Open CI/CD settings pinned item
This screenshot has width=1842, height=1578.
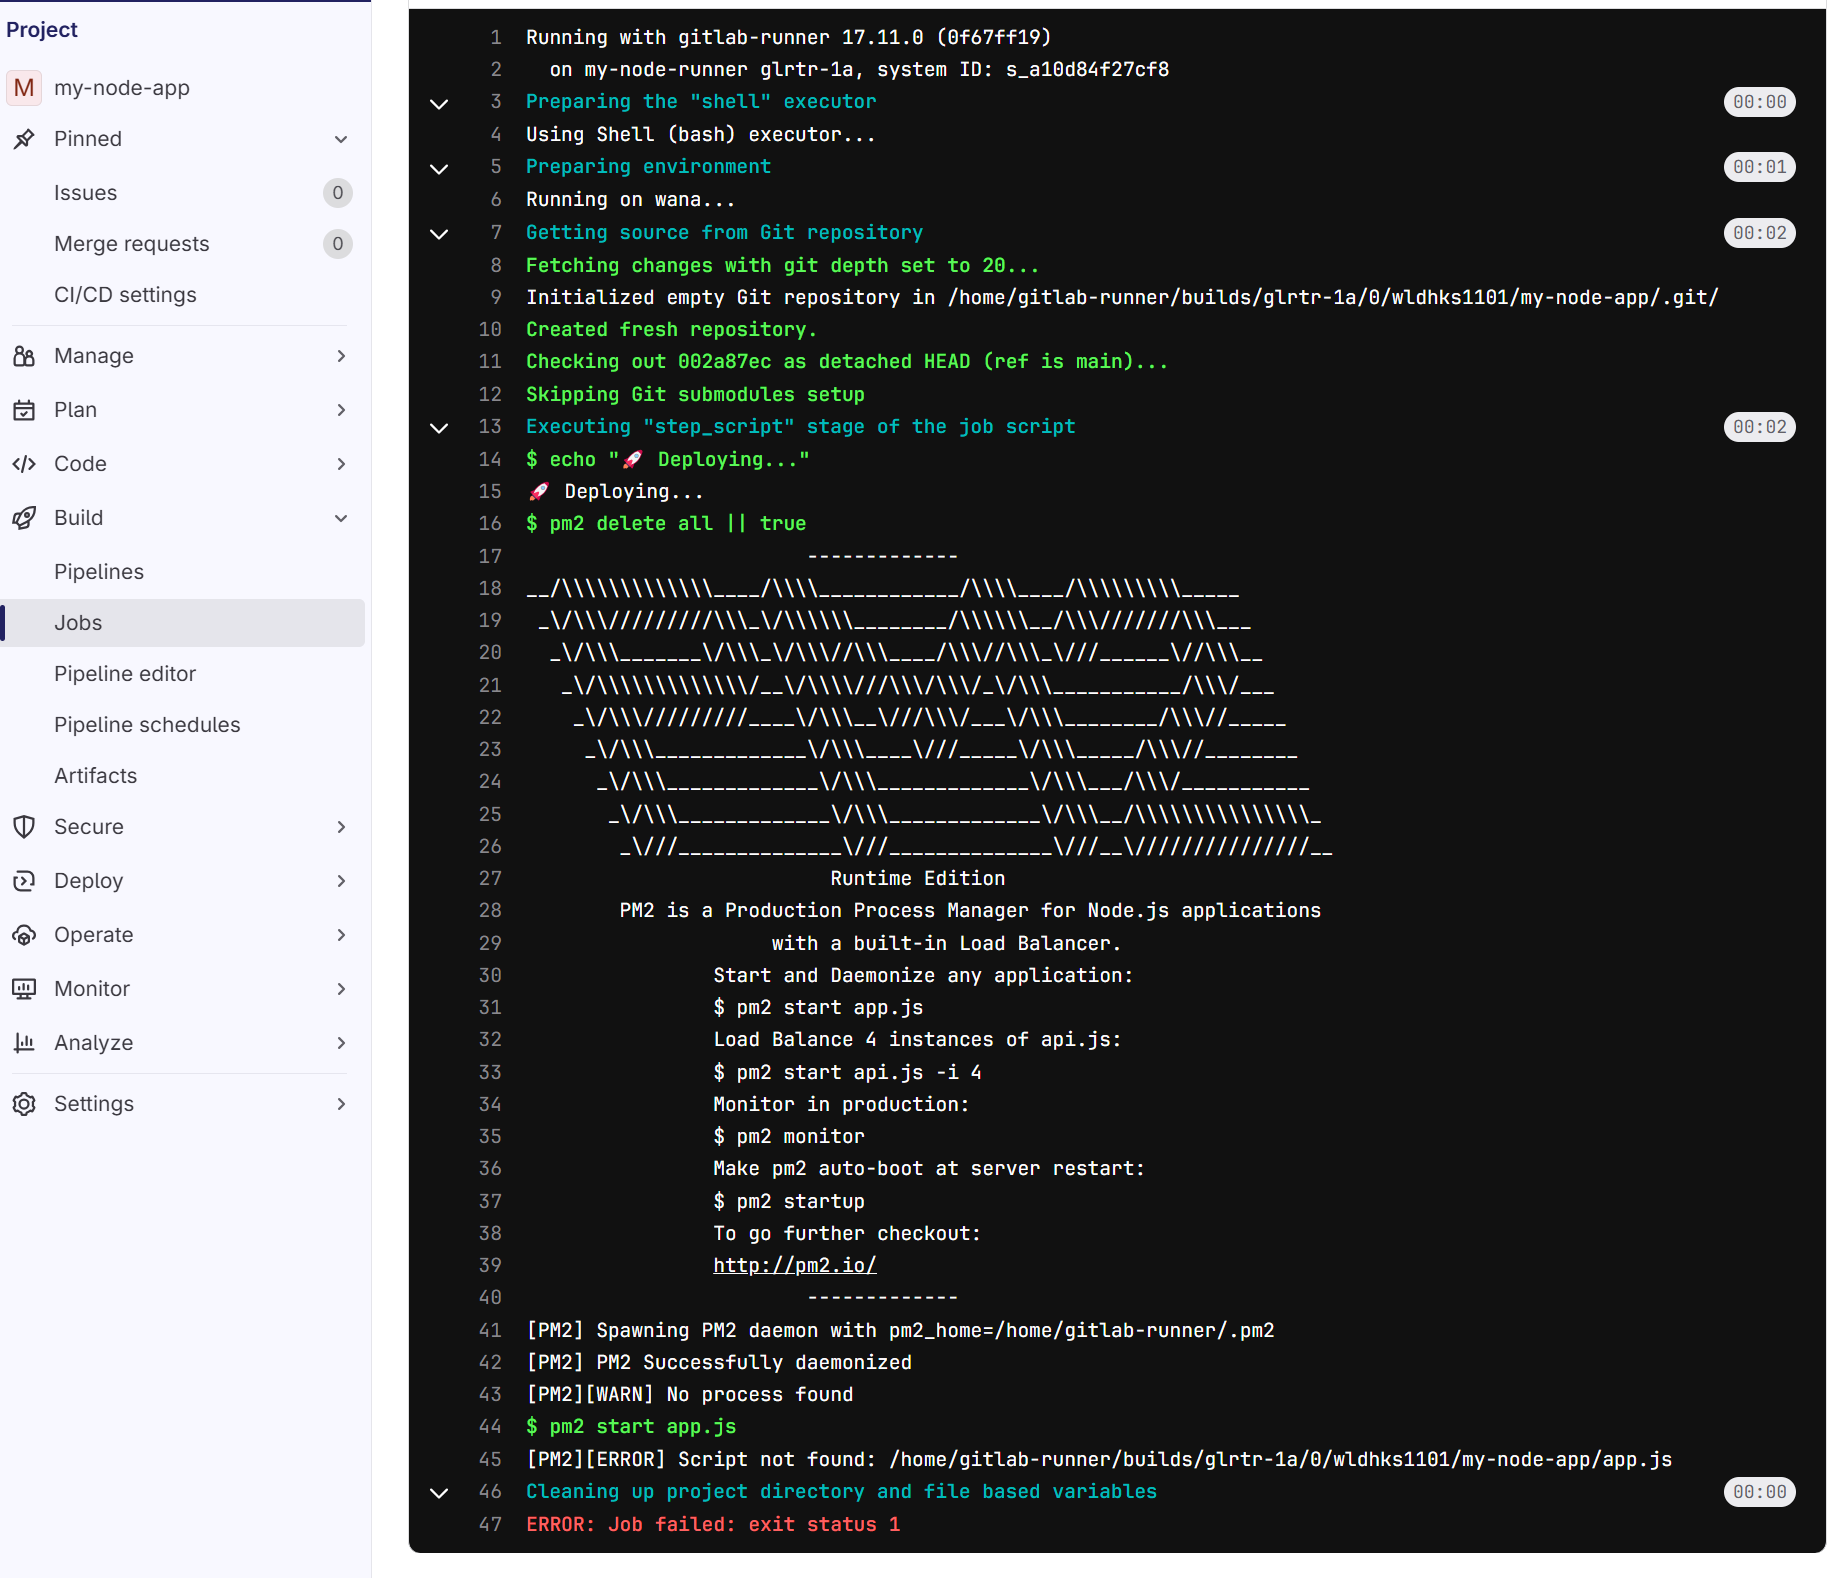click(182, 295)
